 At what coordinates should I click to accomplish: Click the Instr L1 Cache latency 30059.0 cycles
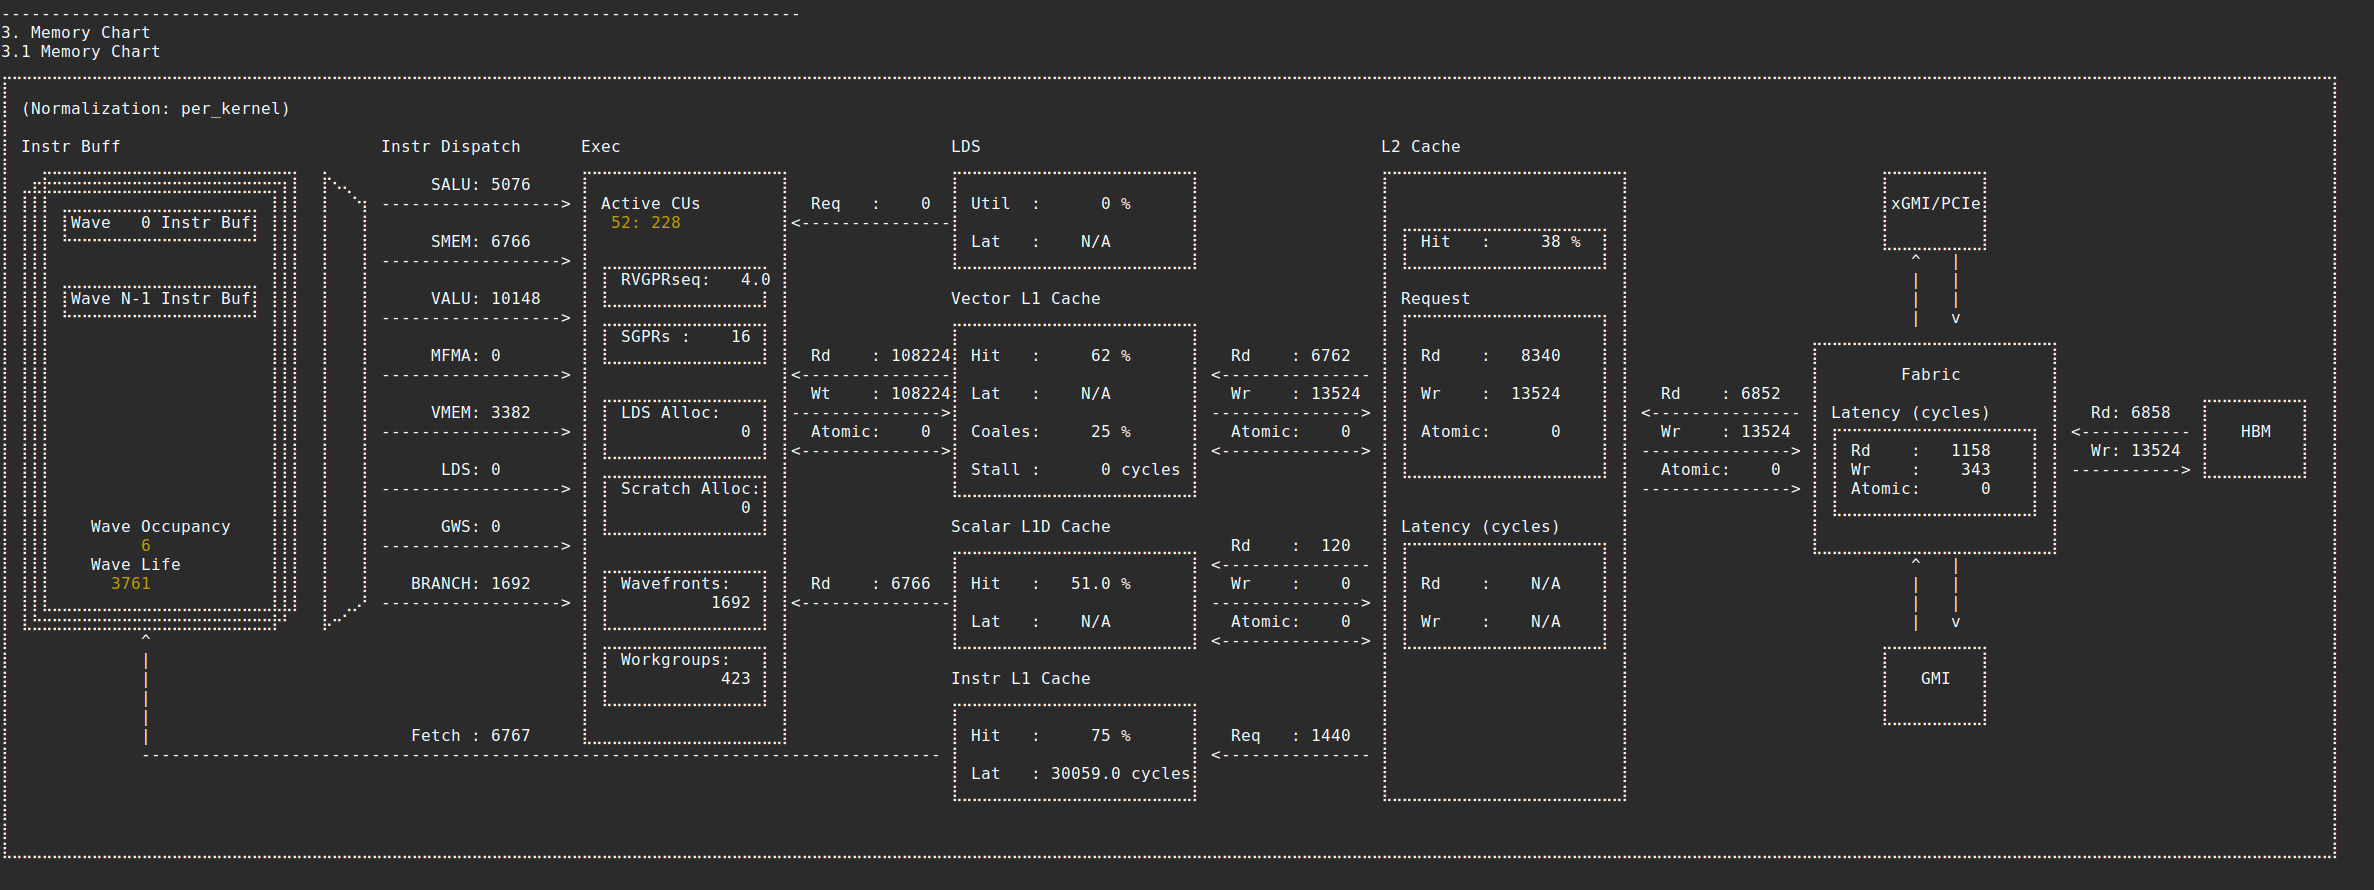click(x=1119, y=774)
